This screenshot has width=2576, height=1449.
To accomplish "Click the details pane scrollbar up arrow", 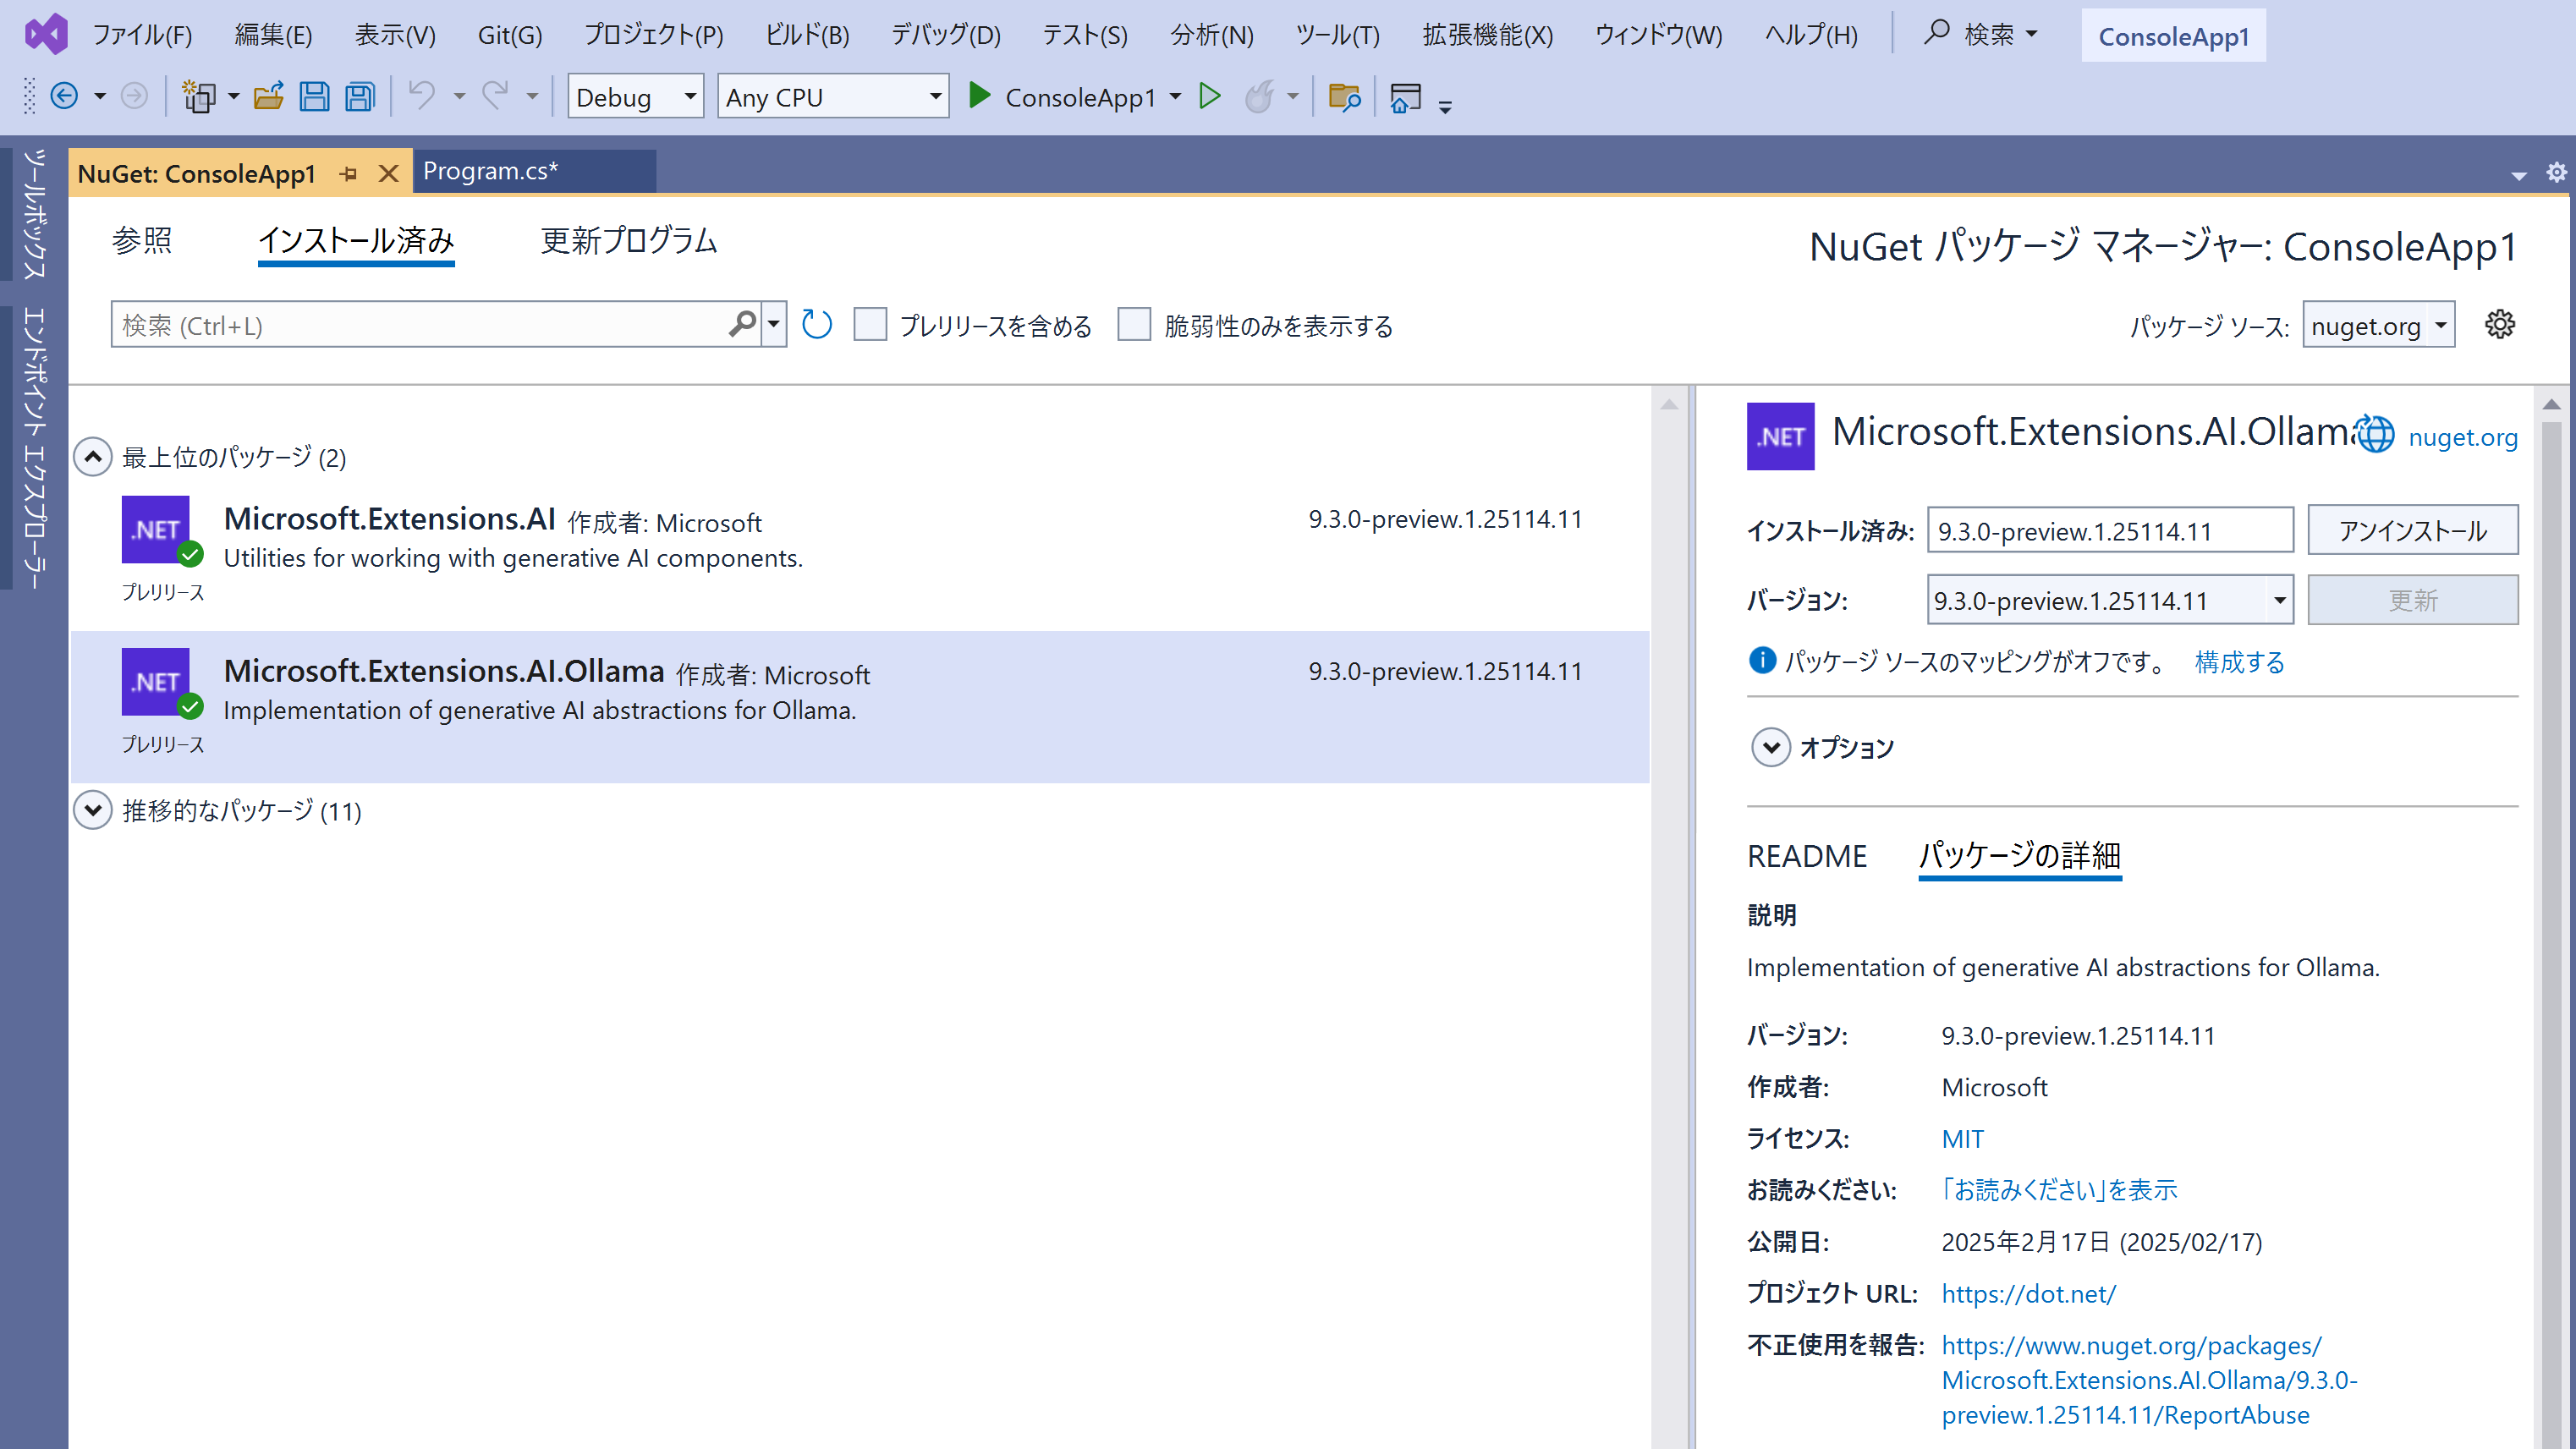I will coord(2551,404).
